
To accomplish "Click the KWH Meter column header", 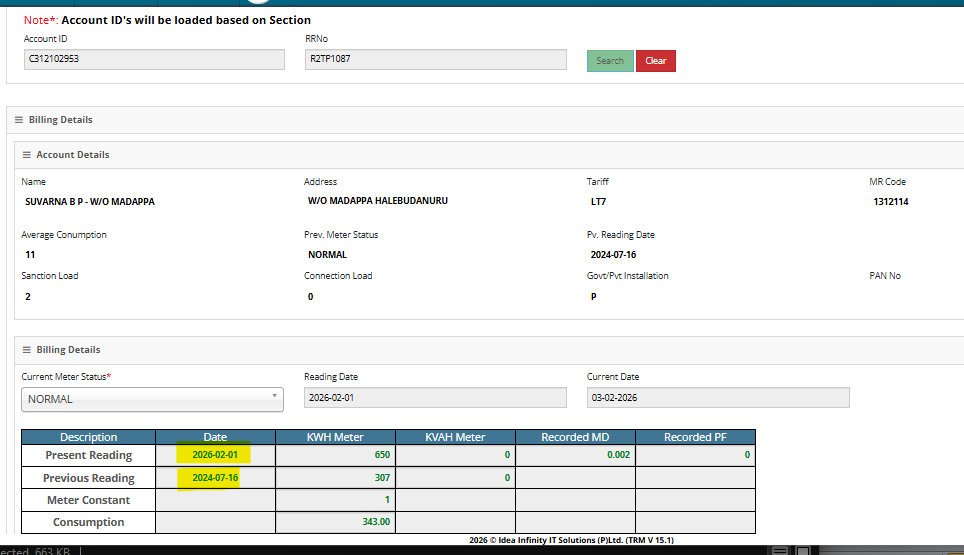I will (x=335, y=437).
